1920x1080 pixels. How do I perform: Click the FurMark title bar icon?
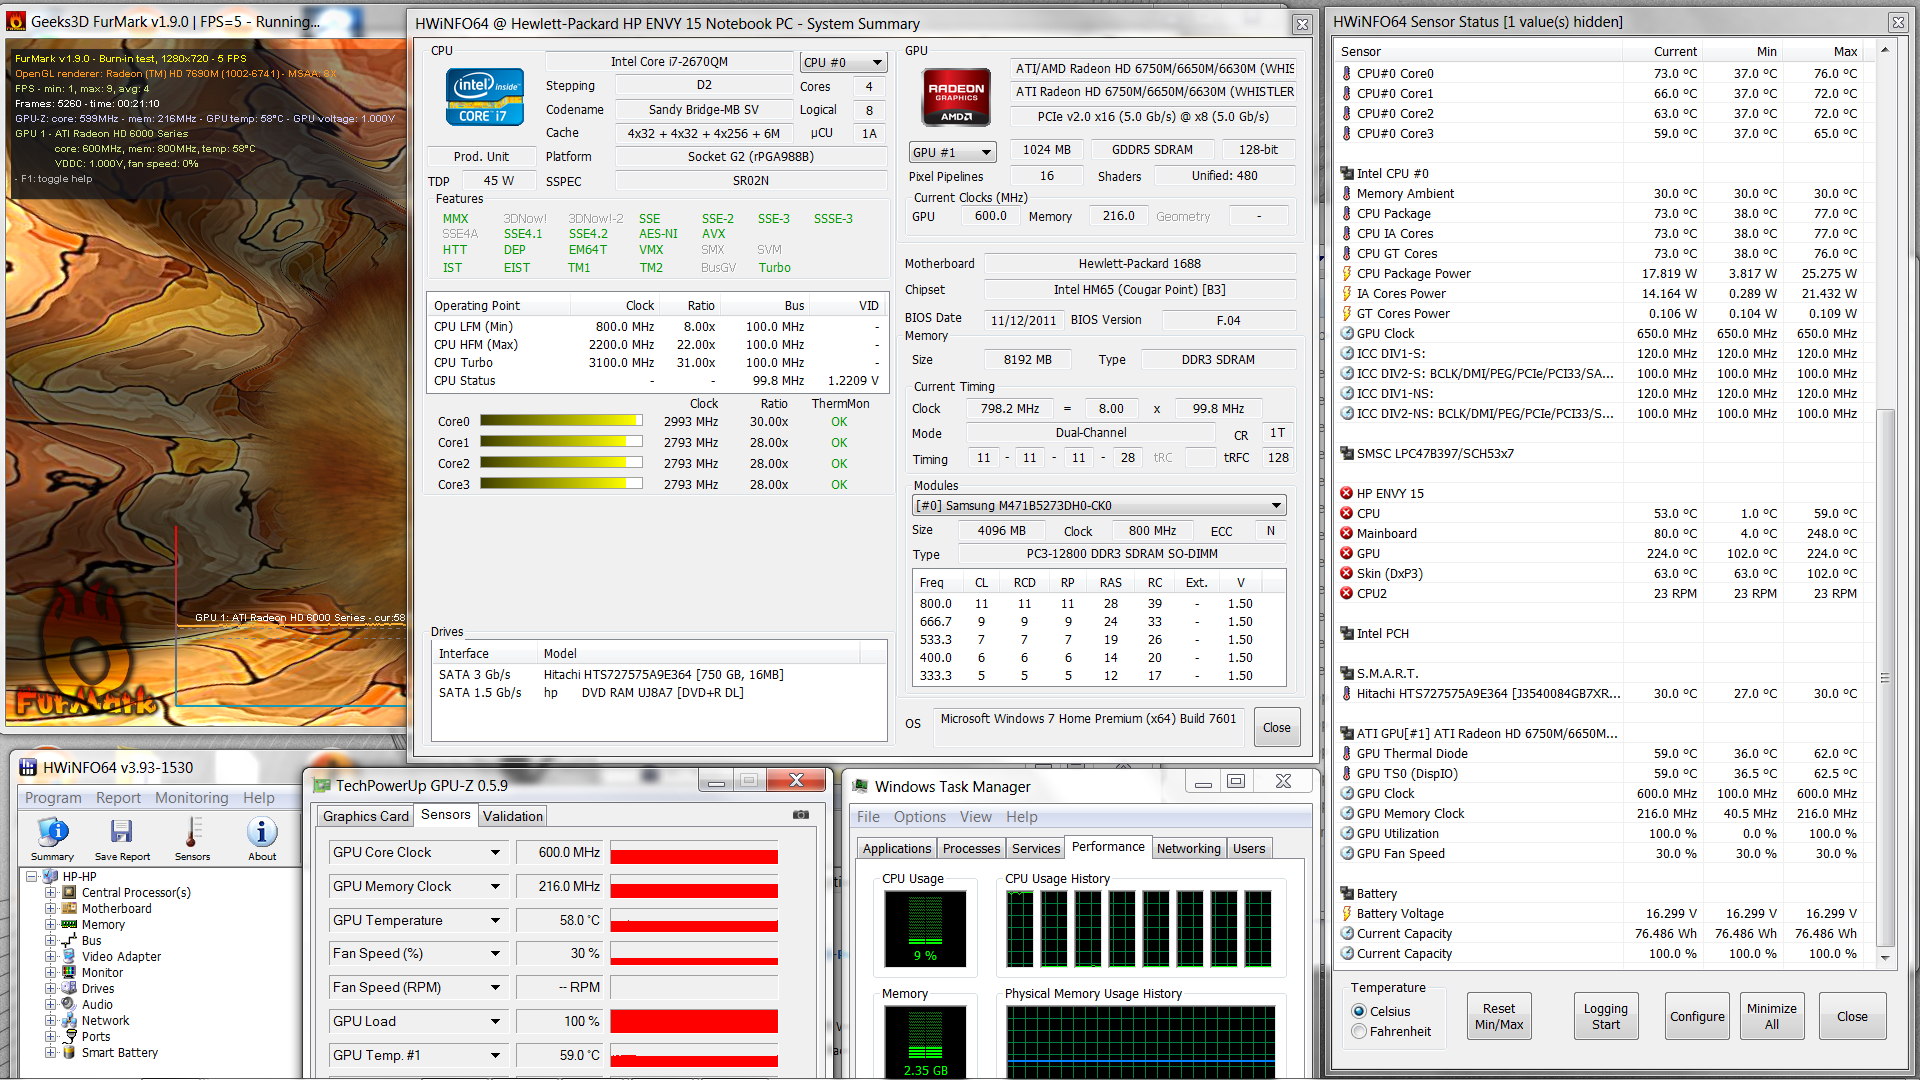[16, 21]
